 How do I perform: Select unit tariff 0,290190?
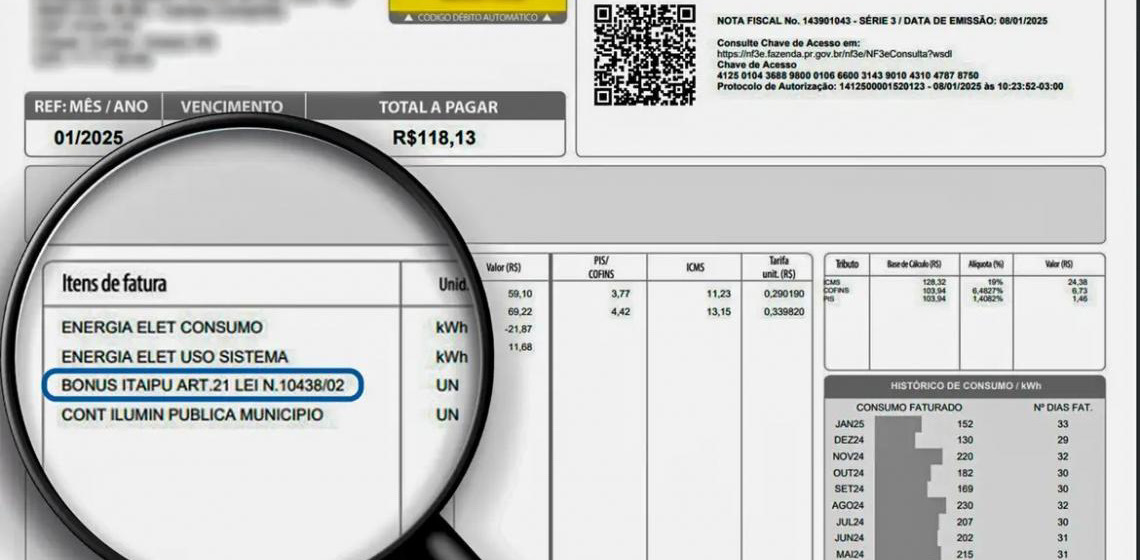(x=784, y=294)
